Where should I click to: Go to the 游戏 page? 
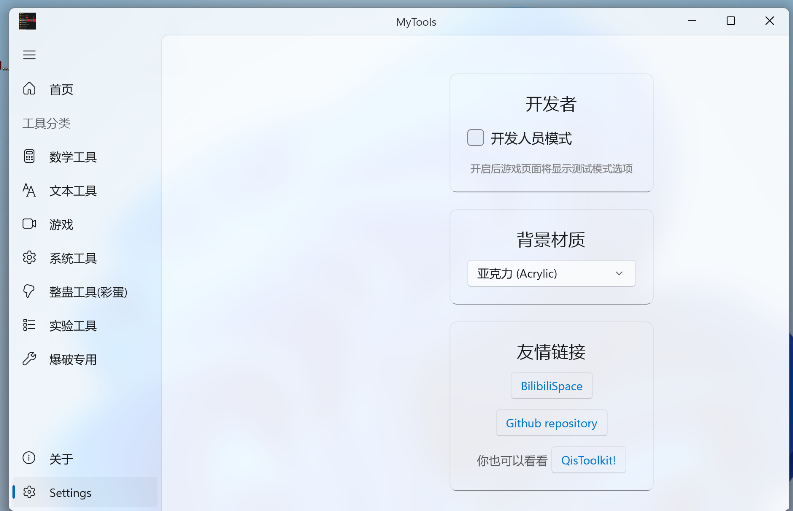[85, 224]
